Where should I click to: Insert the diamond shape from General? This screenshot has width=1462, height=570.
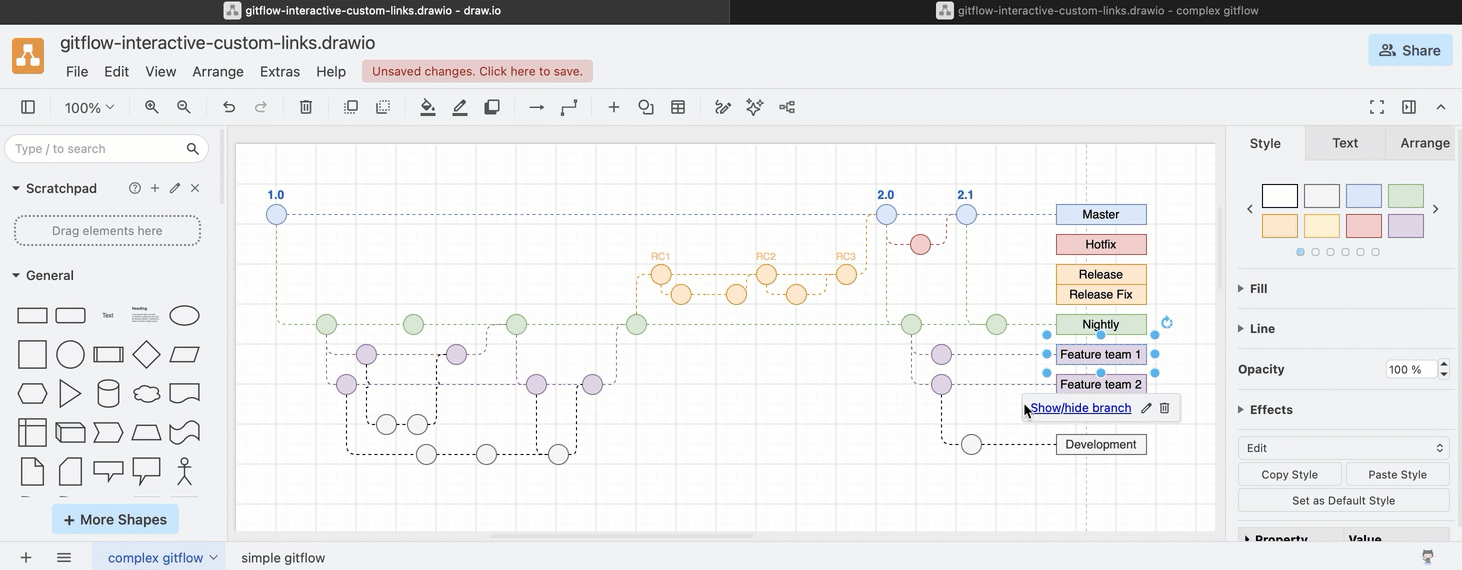146,354
